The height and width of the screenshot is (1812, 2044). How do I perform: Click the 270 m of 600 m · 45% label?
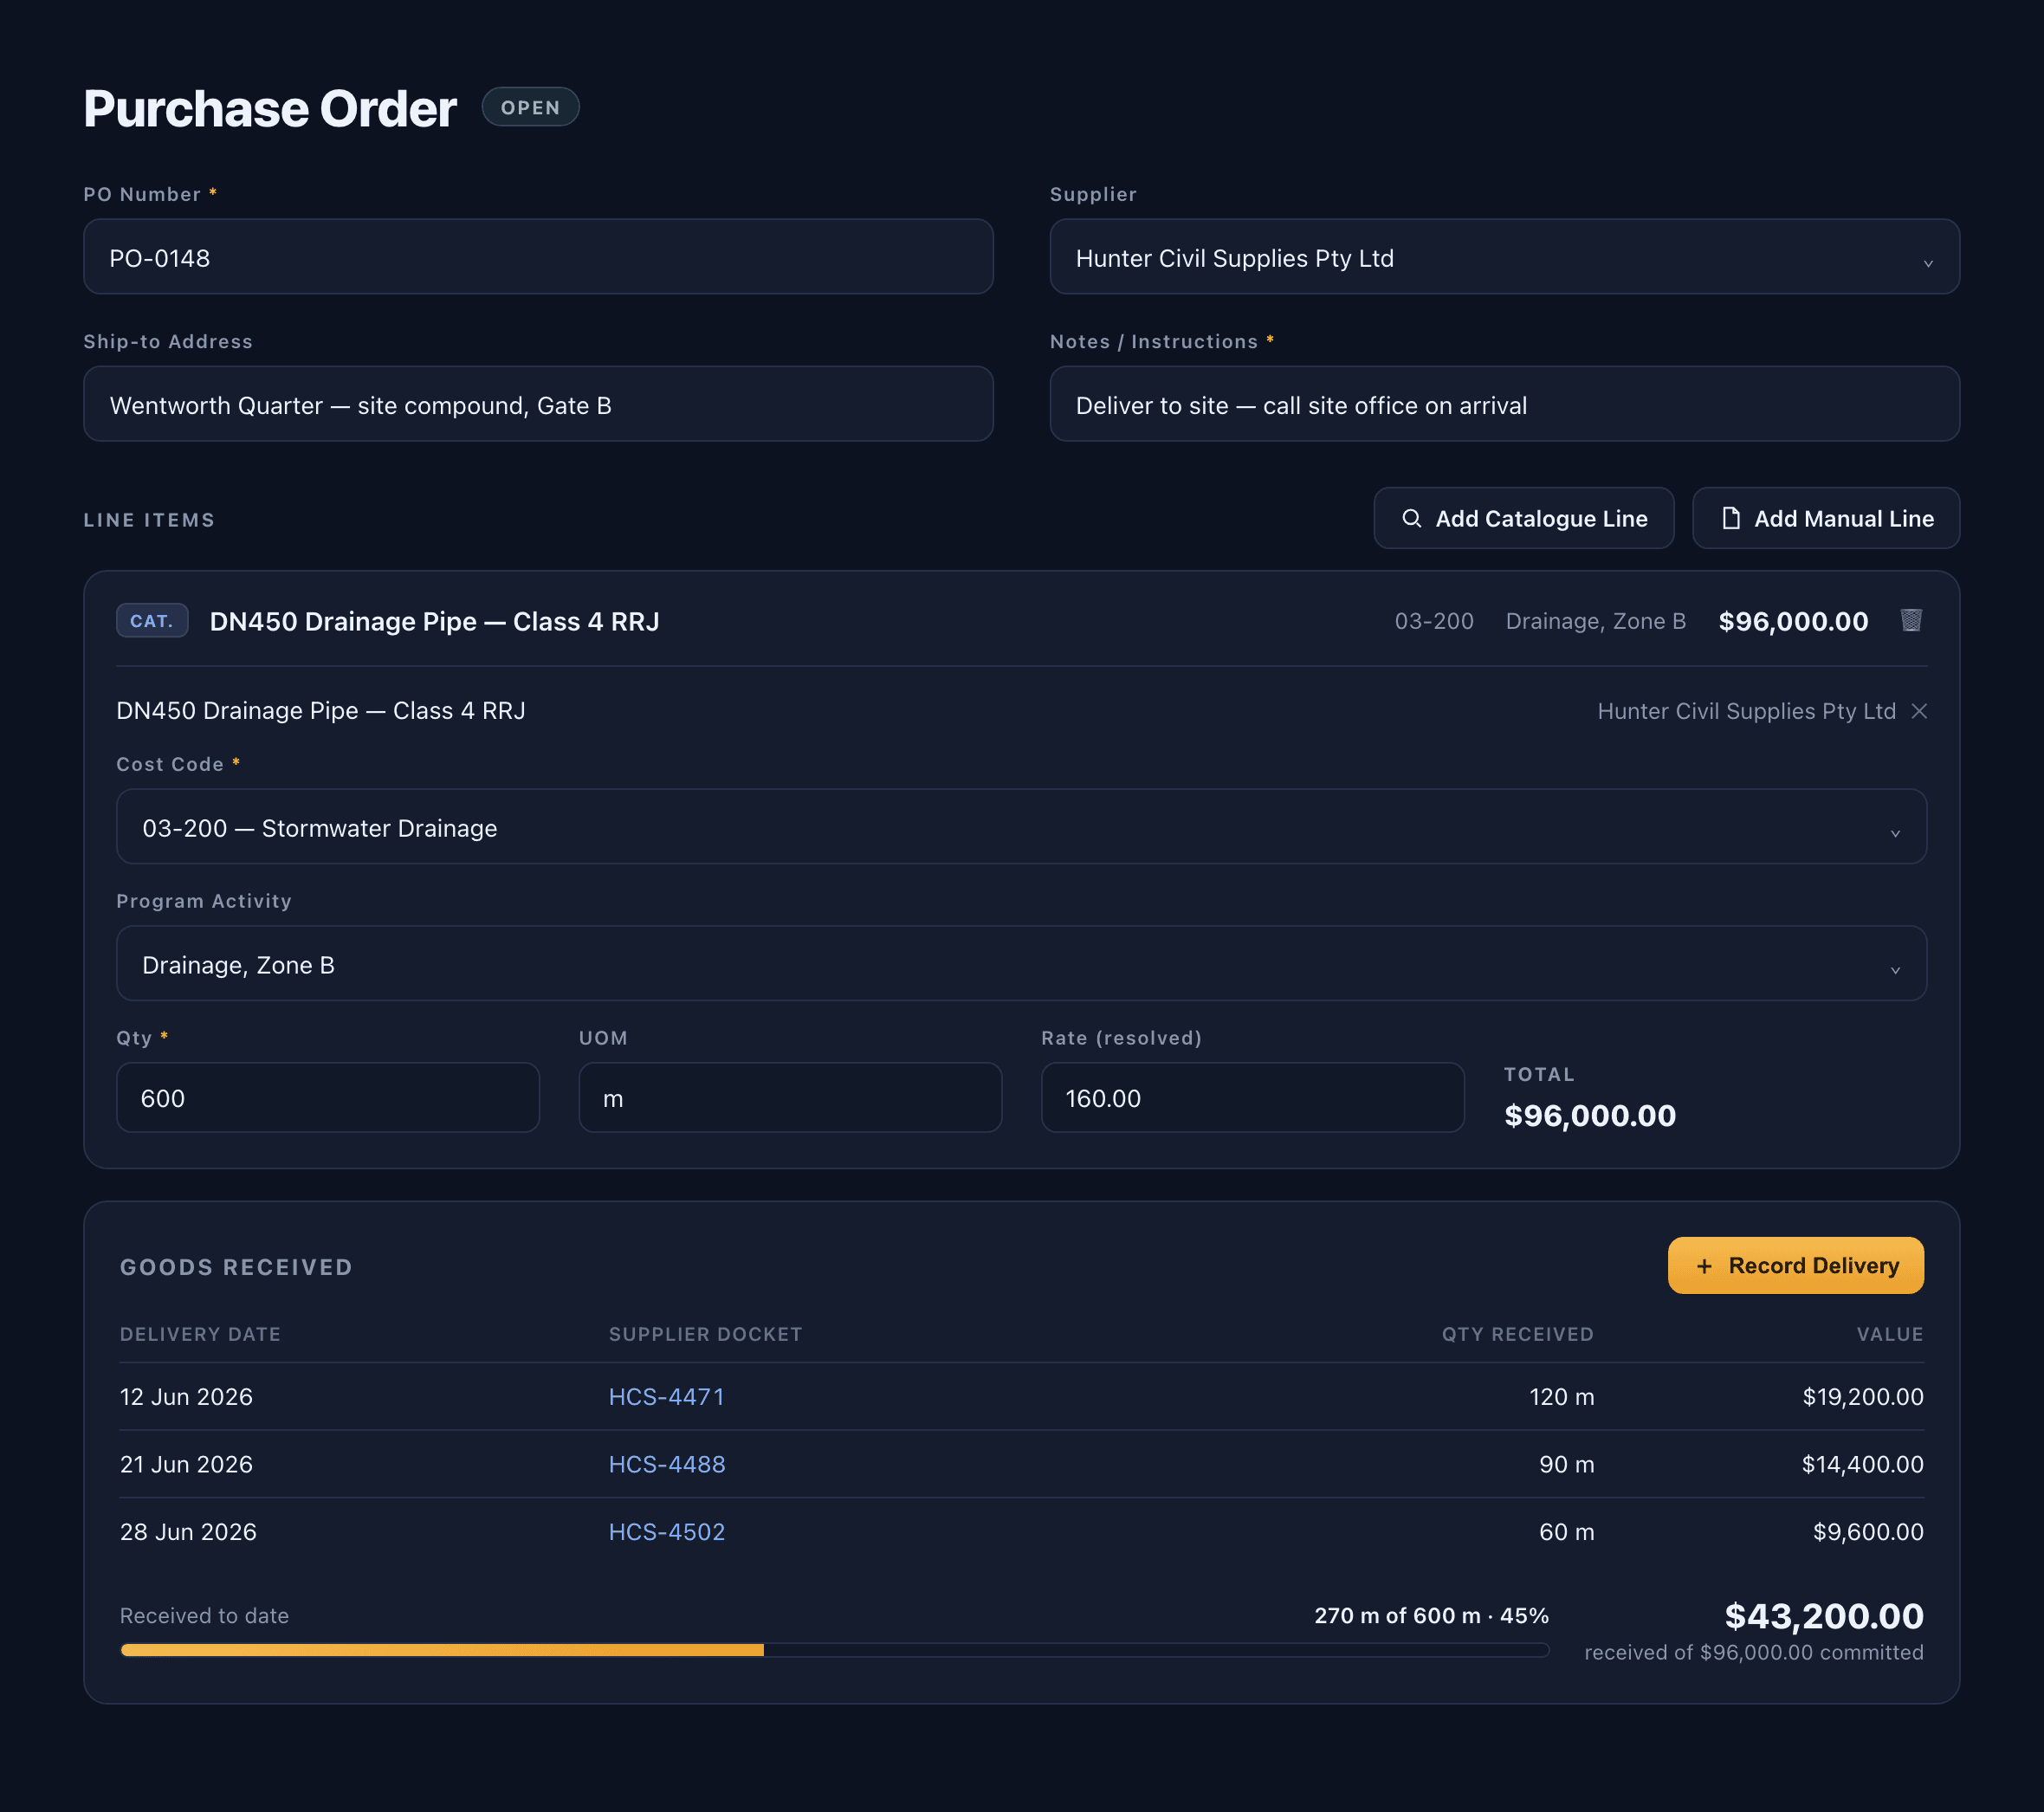(1431, 1616)
